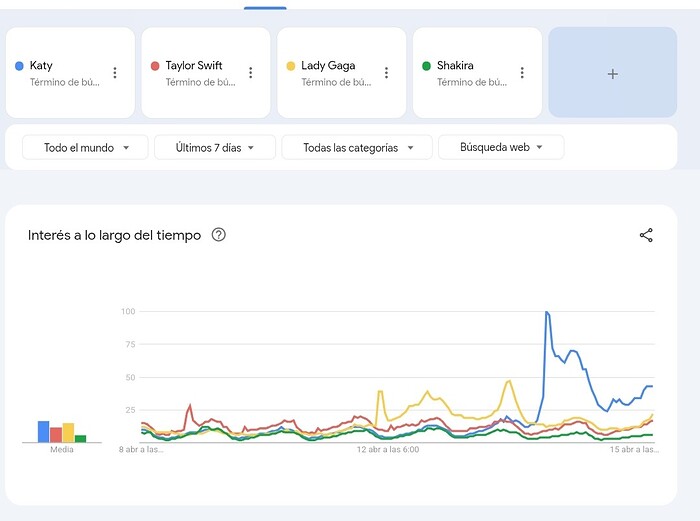Open the options menu for Lady Gaga
Viewport: 700px width, 521px height.
pos(386,73)
